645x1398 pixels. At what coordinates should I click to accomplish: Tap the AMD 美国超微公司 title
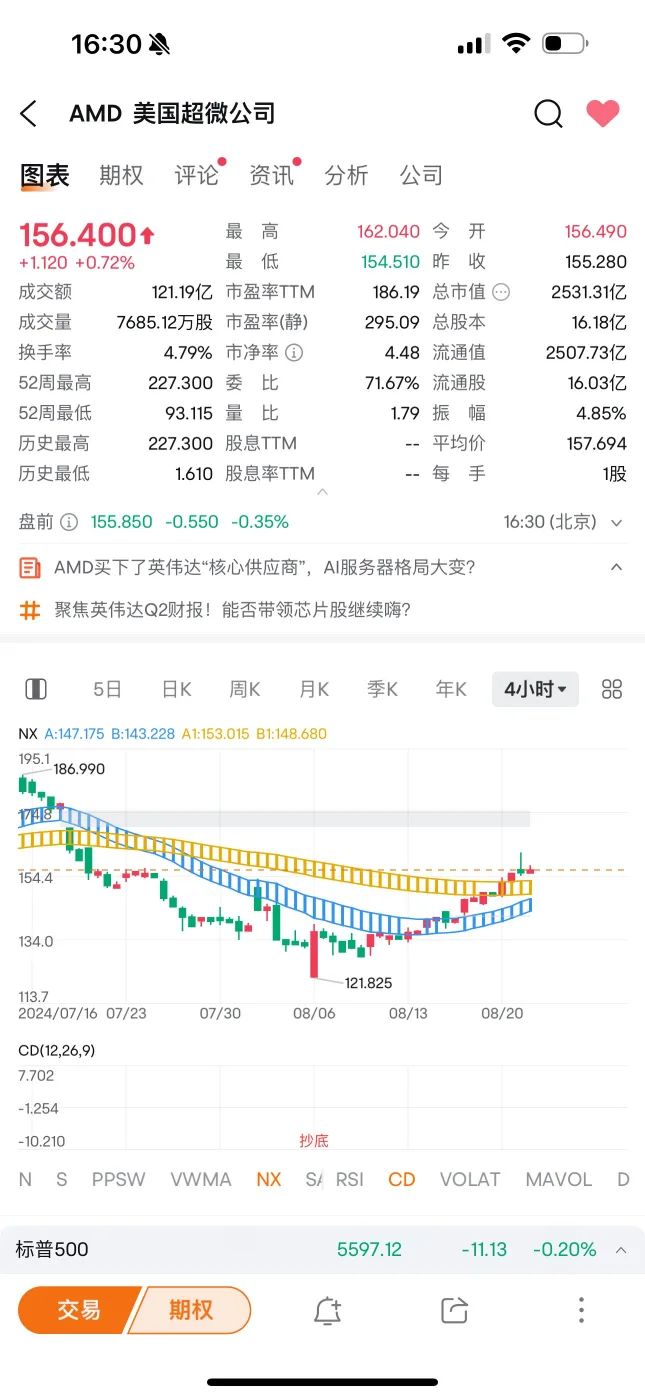pos(172,114)
